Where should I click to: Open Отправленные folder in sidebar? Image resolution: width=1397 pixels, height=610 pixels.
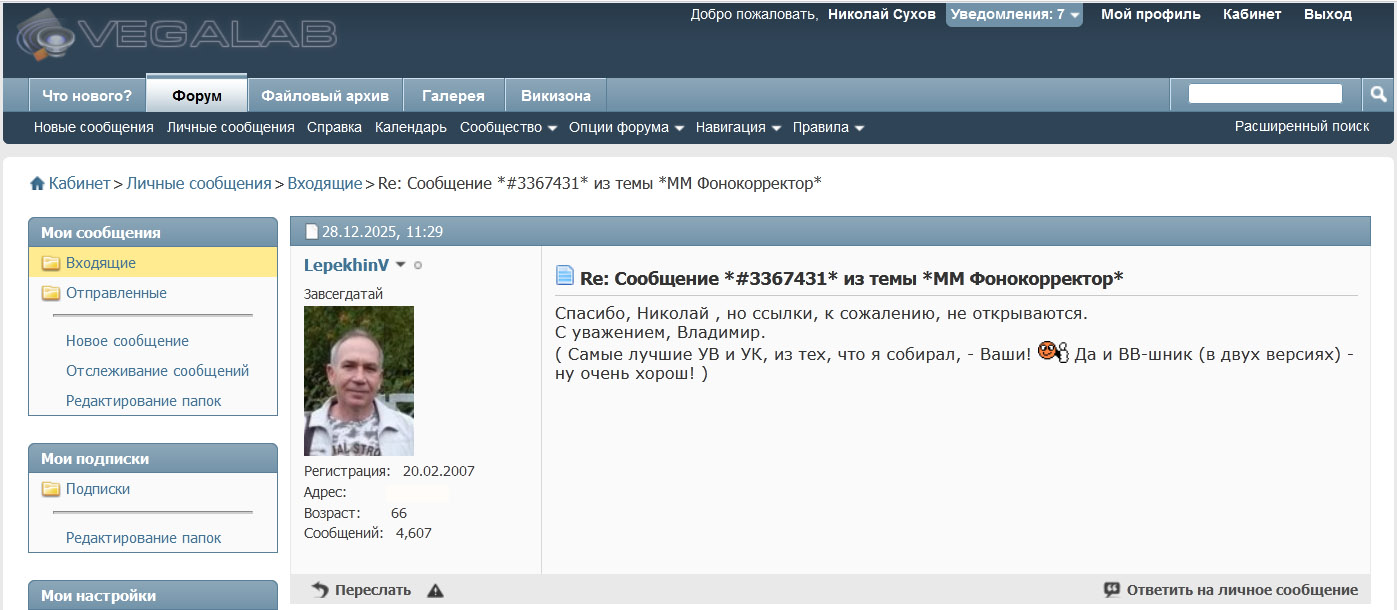click(116, 293)
